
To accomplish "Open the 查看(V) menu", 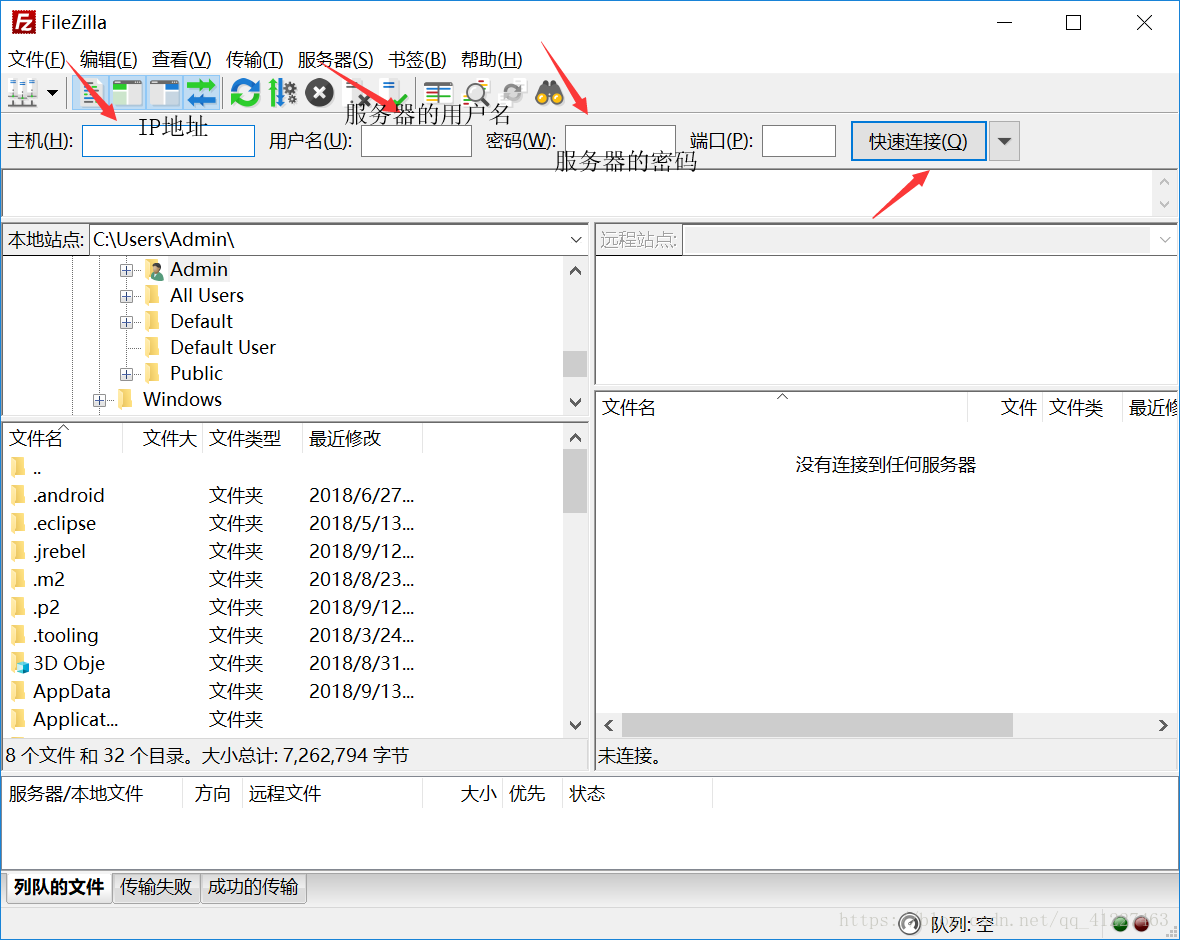I will (181, 59).
